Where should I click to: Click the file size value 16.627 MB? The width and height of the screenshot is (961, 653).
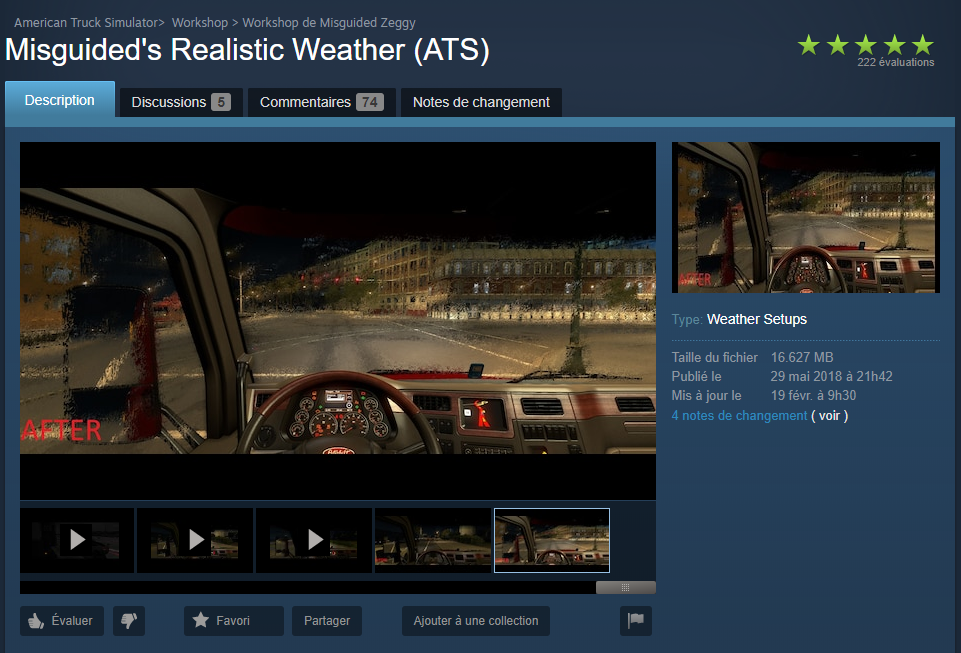pos(802,357)
